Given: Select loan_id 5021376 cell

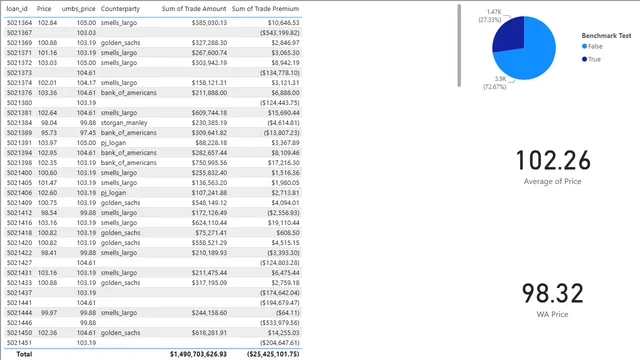Looking at the screenshot, I should pyautogui.click(x=19, y=93).
